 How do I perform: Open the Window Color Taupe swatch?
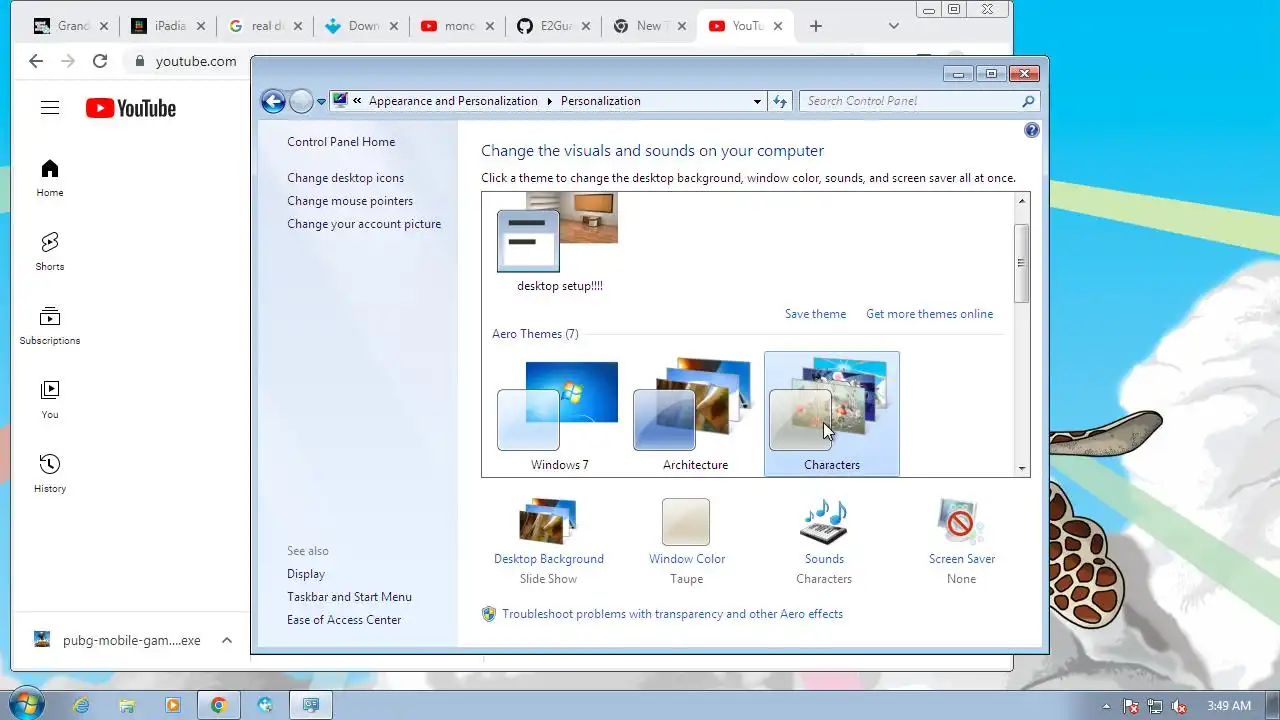[x=686, y=522]
